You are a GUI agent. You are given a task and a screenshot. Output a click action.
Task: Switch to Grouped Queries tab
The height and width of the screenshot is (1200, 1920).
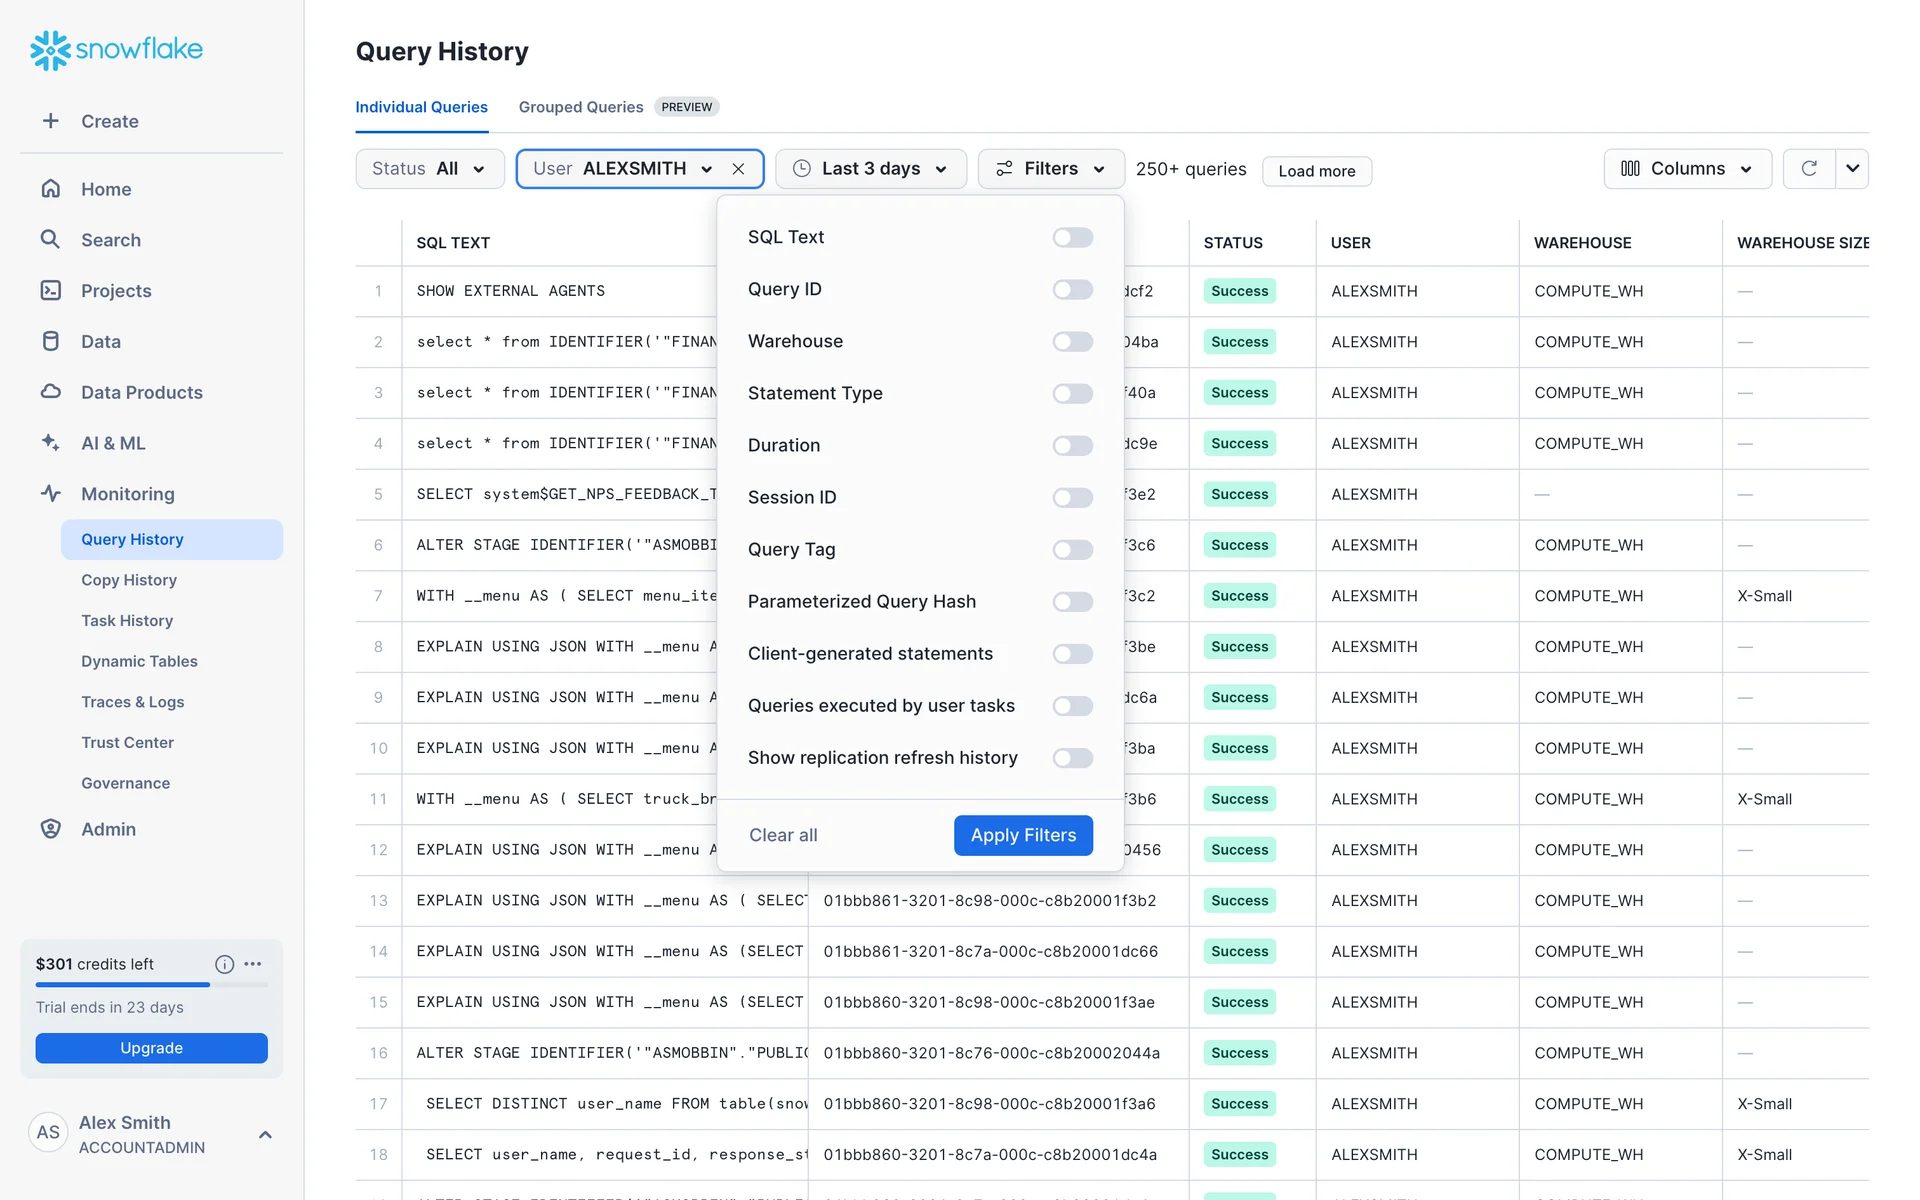[580, 107]
